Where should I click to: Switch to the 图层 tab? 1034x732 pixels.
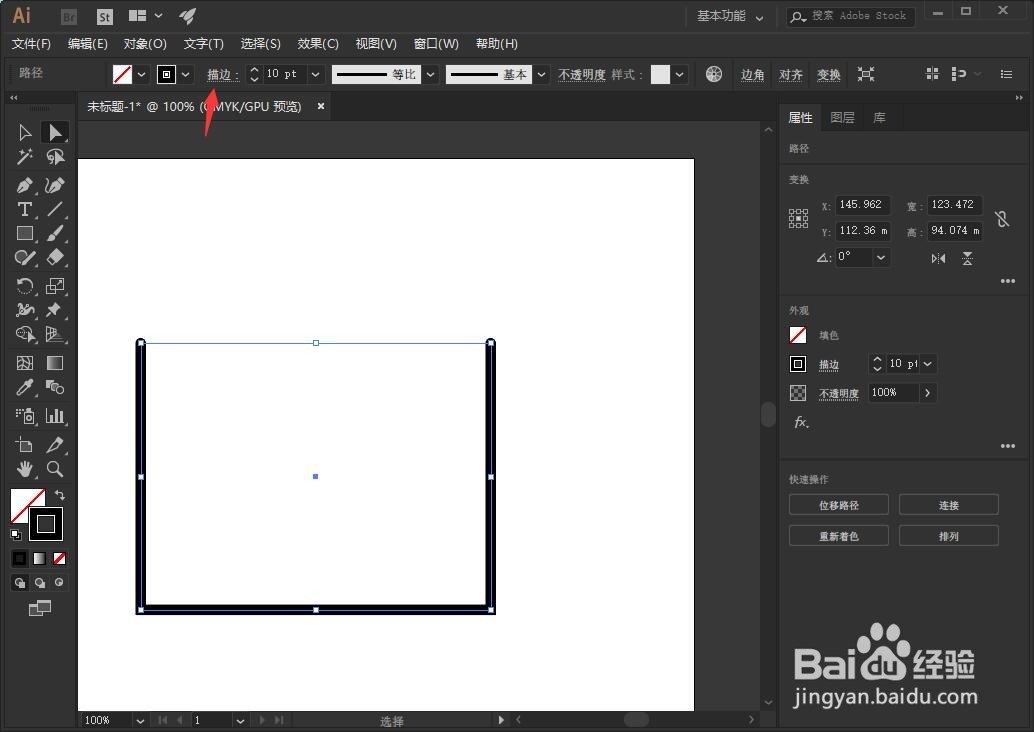click(x=842, y=117)
